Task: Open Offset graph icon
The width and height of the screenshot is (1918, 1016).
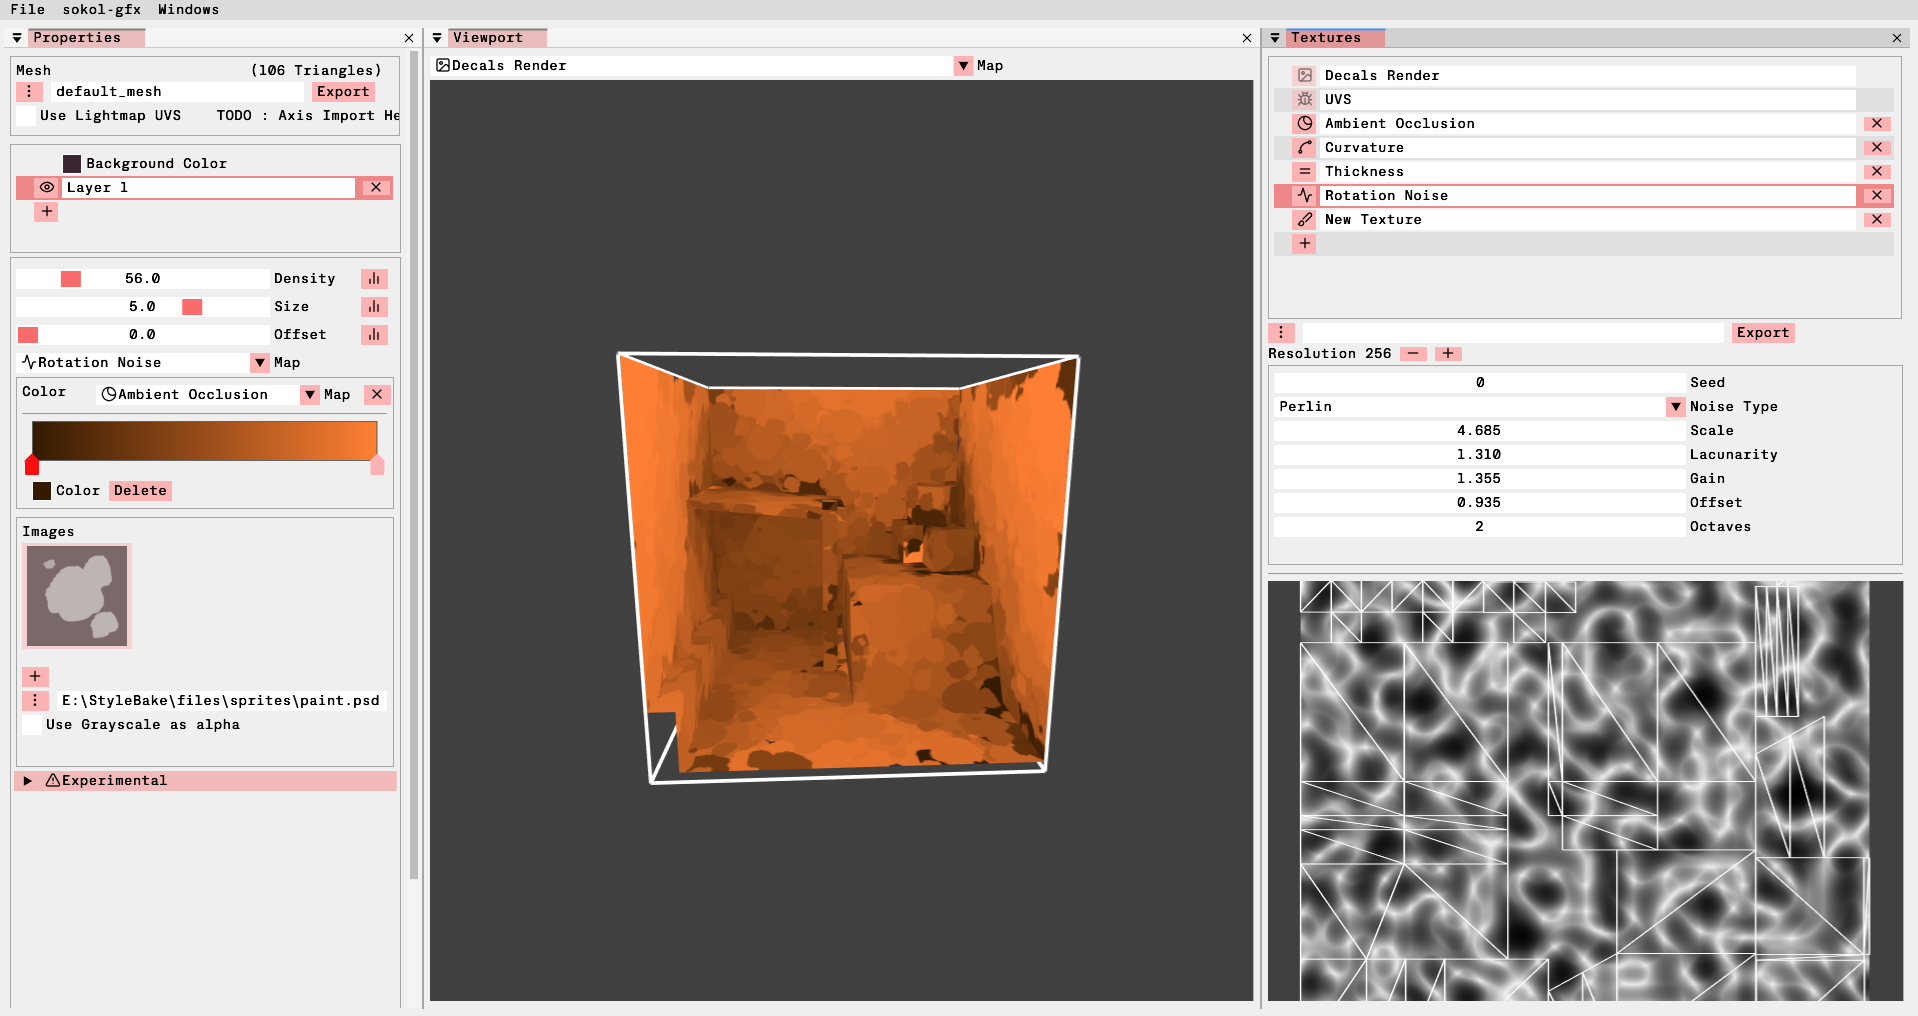Action: [374, 334]
